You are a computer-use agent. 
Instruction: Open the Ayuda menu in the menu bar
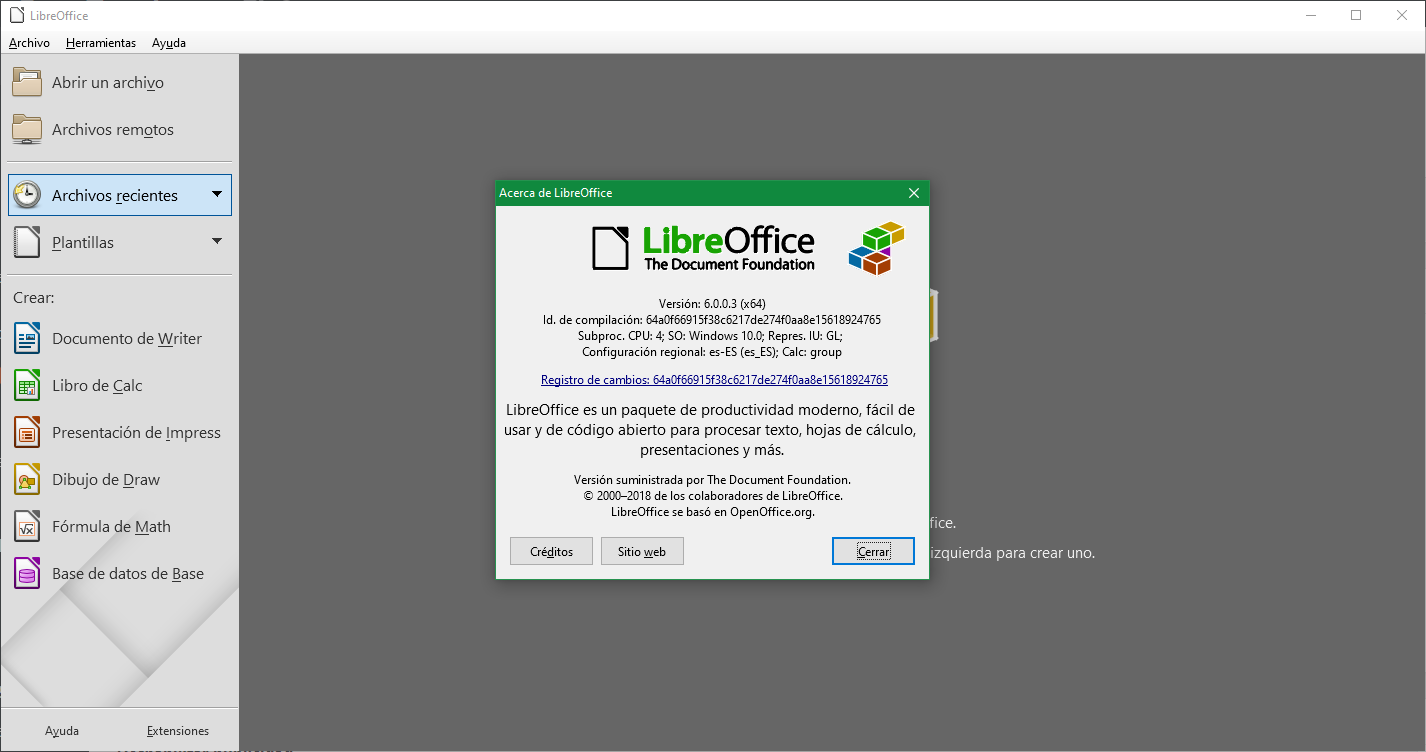(169, 43)
